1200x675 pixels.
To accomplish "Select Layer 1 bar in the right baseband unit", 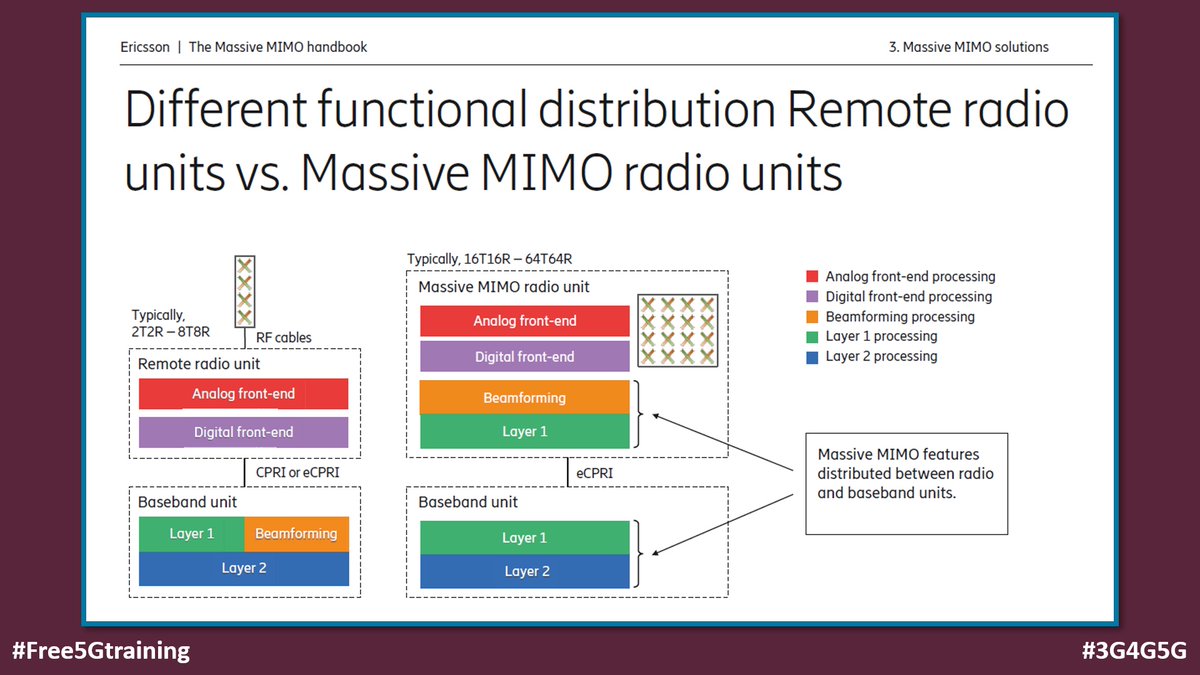I will [x=525, y=538].
